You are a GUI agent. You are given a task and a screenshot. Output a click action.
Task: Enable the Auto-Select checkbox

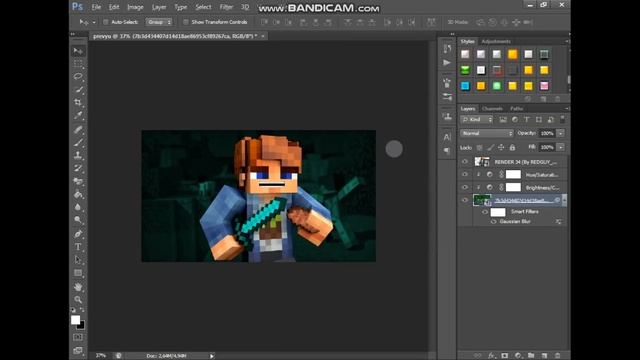pyautogui.click(x=106, y=22)
